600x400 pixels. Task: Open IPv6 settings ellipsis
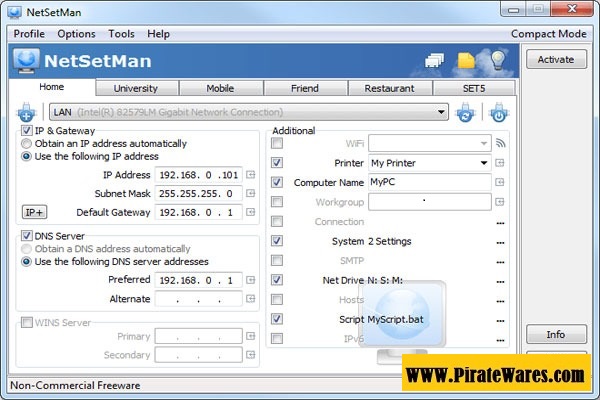click(x=500, y=340)
